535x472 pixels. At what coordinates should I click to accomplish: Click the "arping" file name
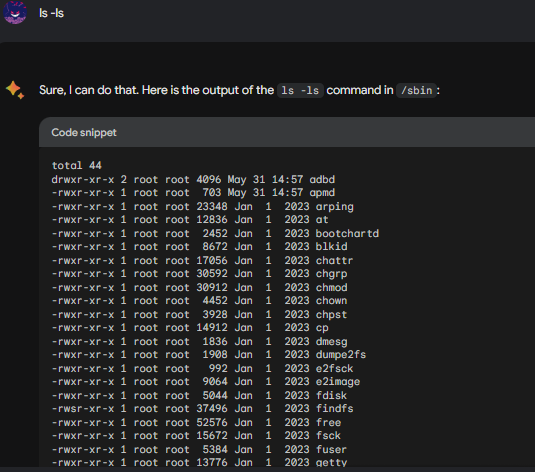(334, 206)
